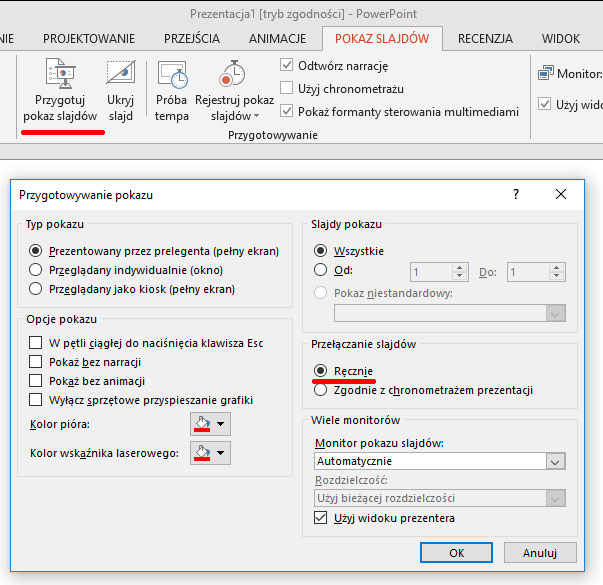Screen dimensions: 603x585
Task: Select Przeglądany jako kiosk option
Action: point(35,288)
